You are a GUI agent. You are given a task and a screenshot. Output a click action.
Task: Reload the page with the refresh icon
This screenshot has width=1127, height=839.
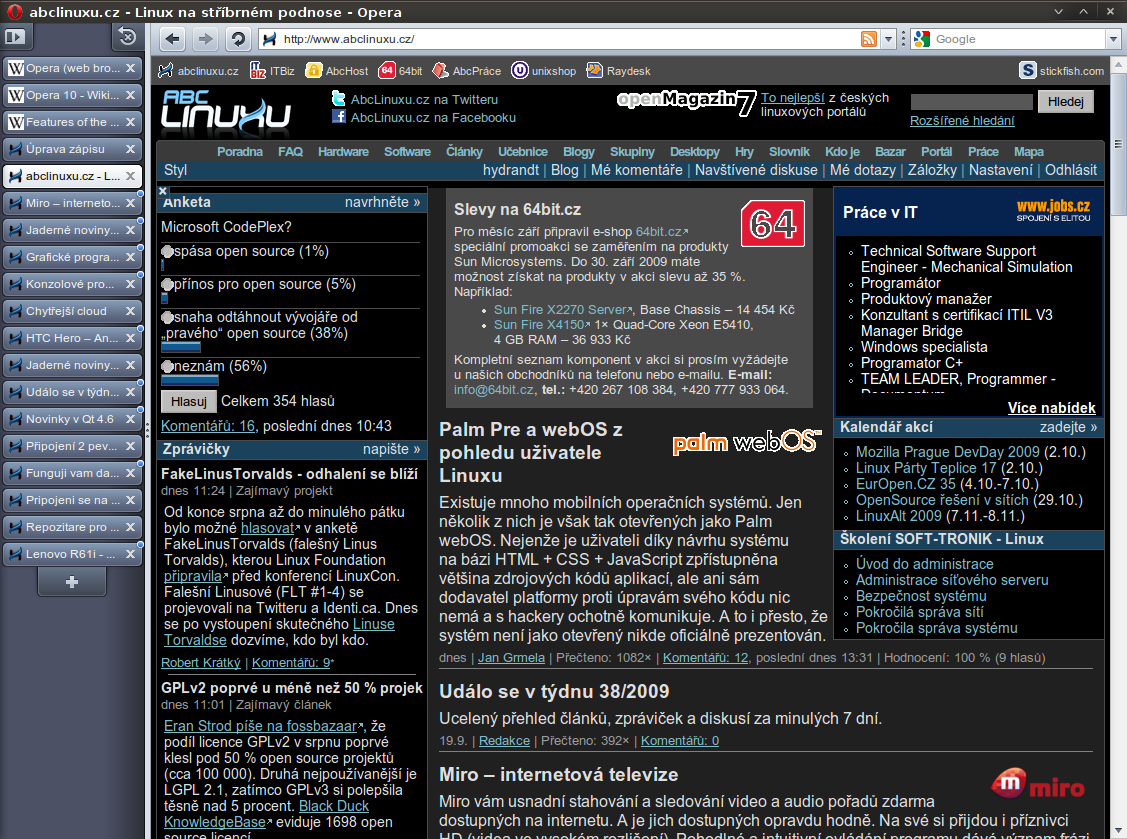point(237,39)
